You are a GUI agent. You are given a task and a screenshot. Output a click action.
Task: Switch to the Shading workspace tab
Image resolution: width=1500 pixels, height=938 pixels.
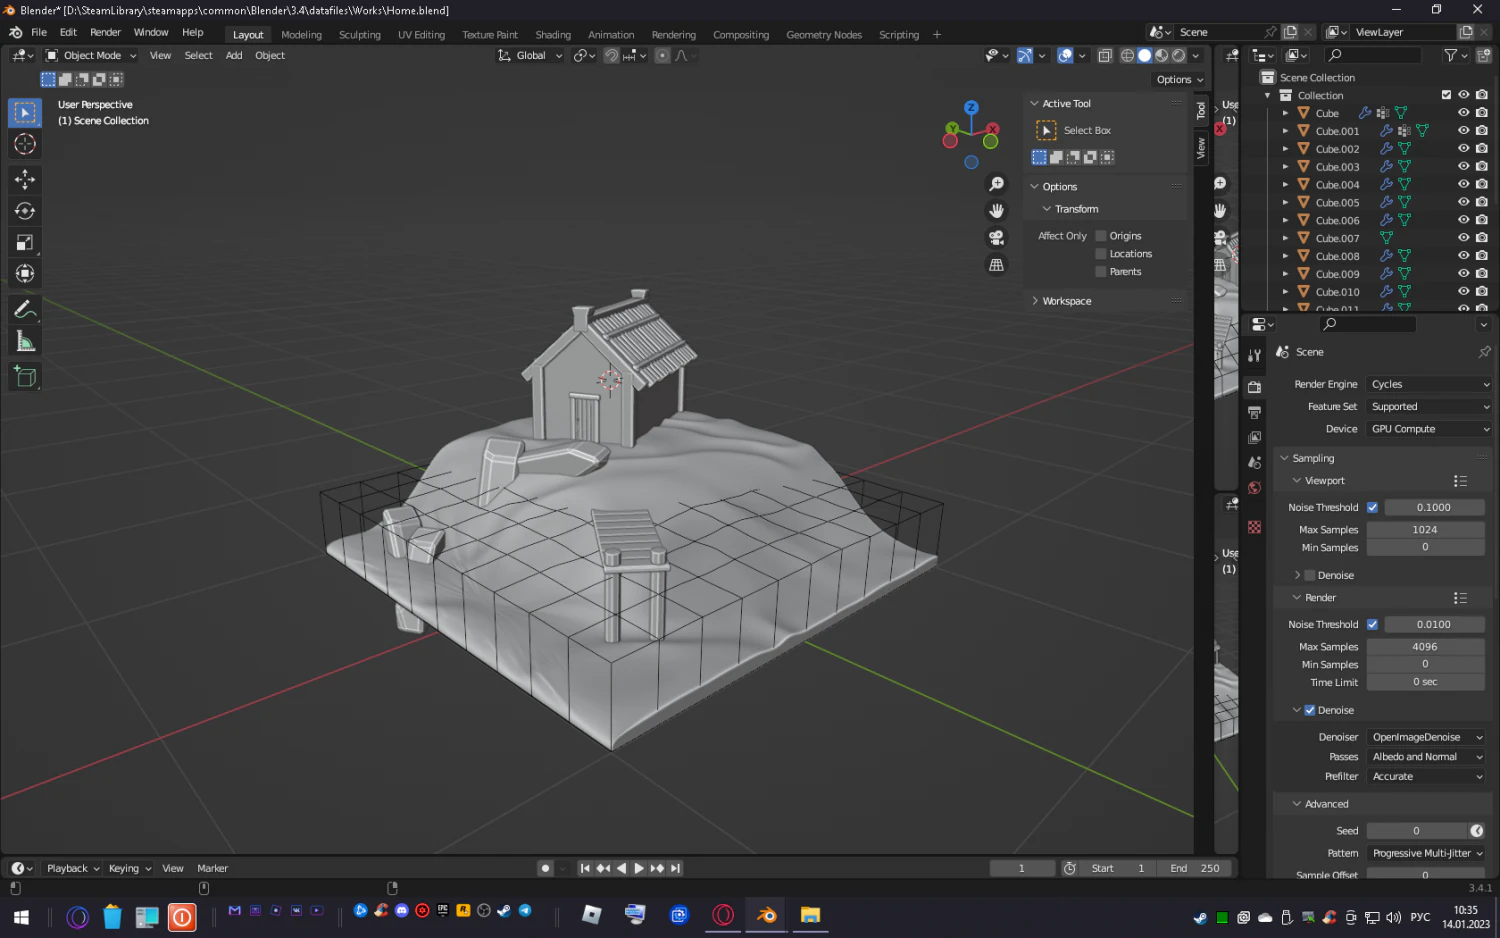[x=553, y=34]
